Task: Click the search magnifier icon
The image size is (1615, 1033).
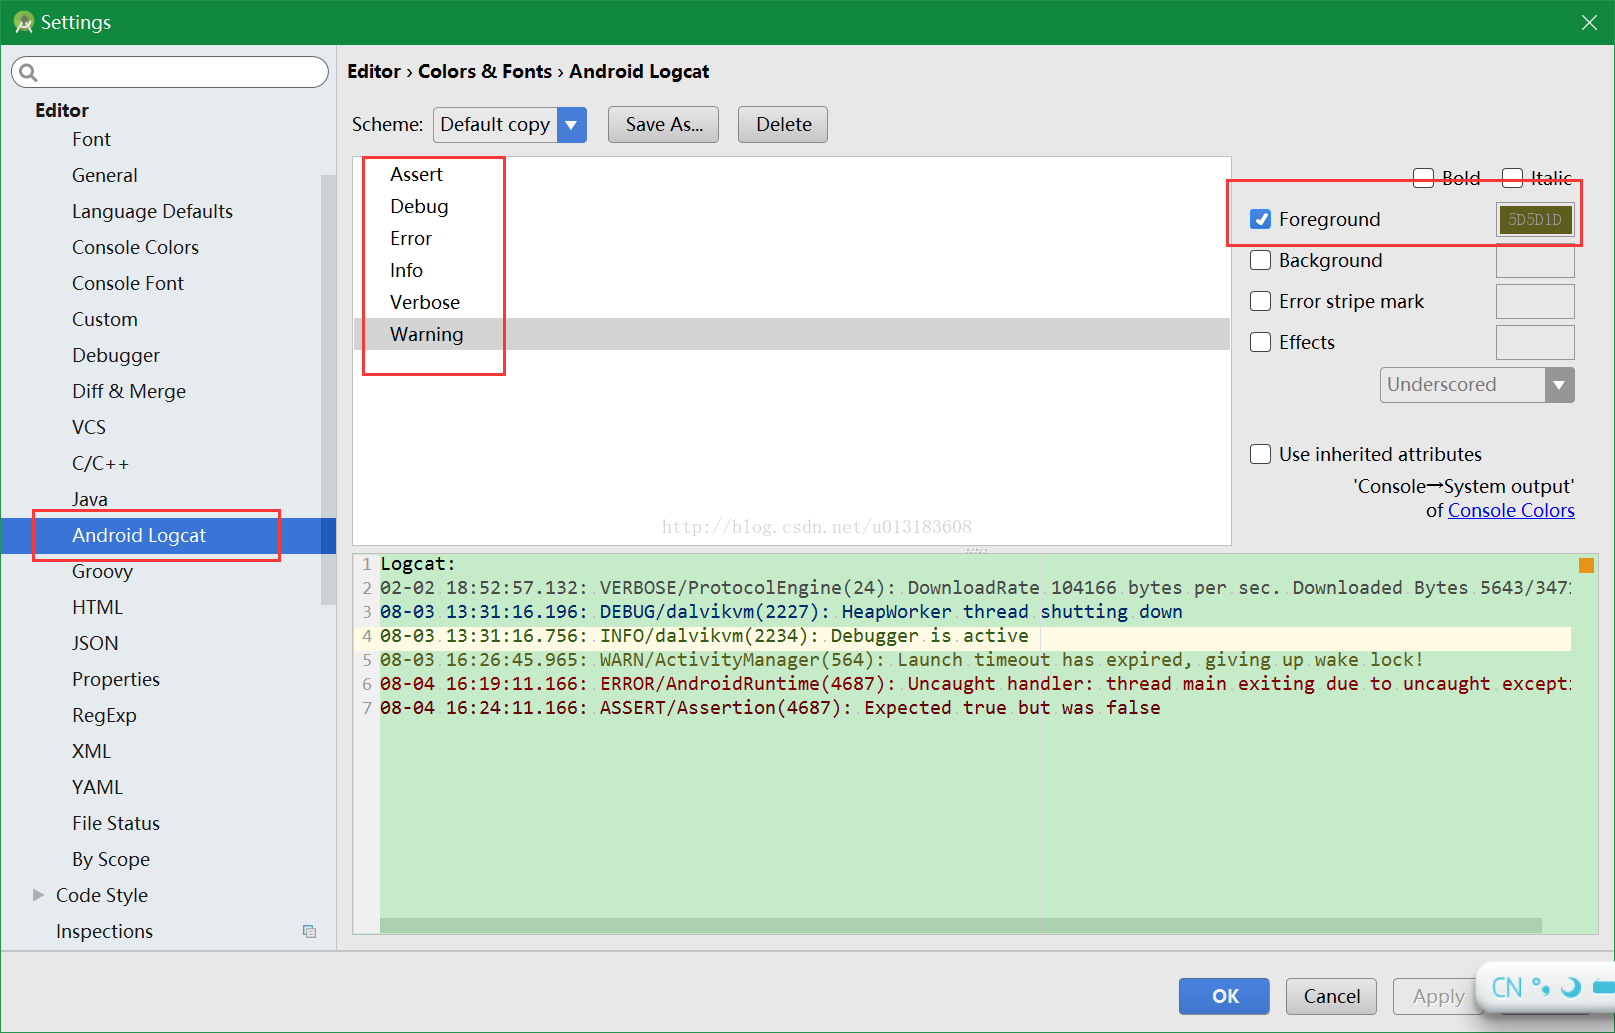Action: click(x=28, y=72)
